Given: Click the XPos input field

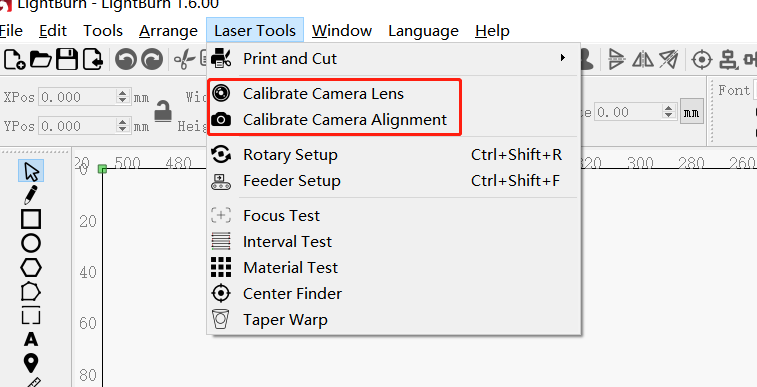Looking at the screenshot, I should (x=84, y=97).
